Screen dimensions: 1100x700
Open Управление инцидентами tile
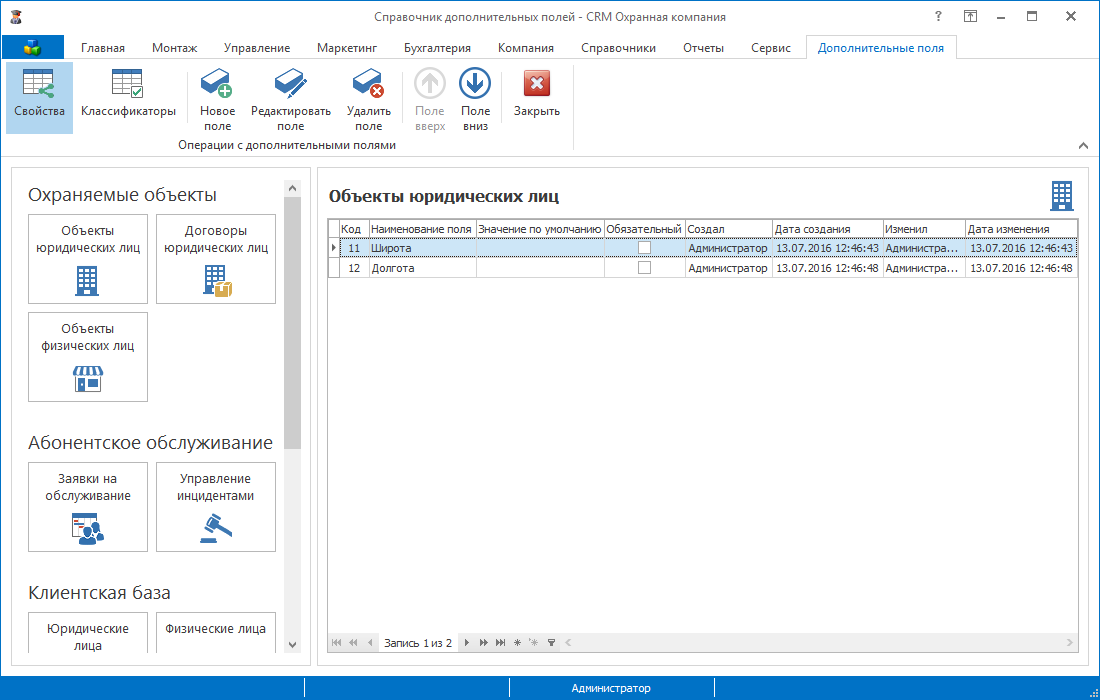tap(215, 506)
